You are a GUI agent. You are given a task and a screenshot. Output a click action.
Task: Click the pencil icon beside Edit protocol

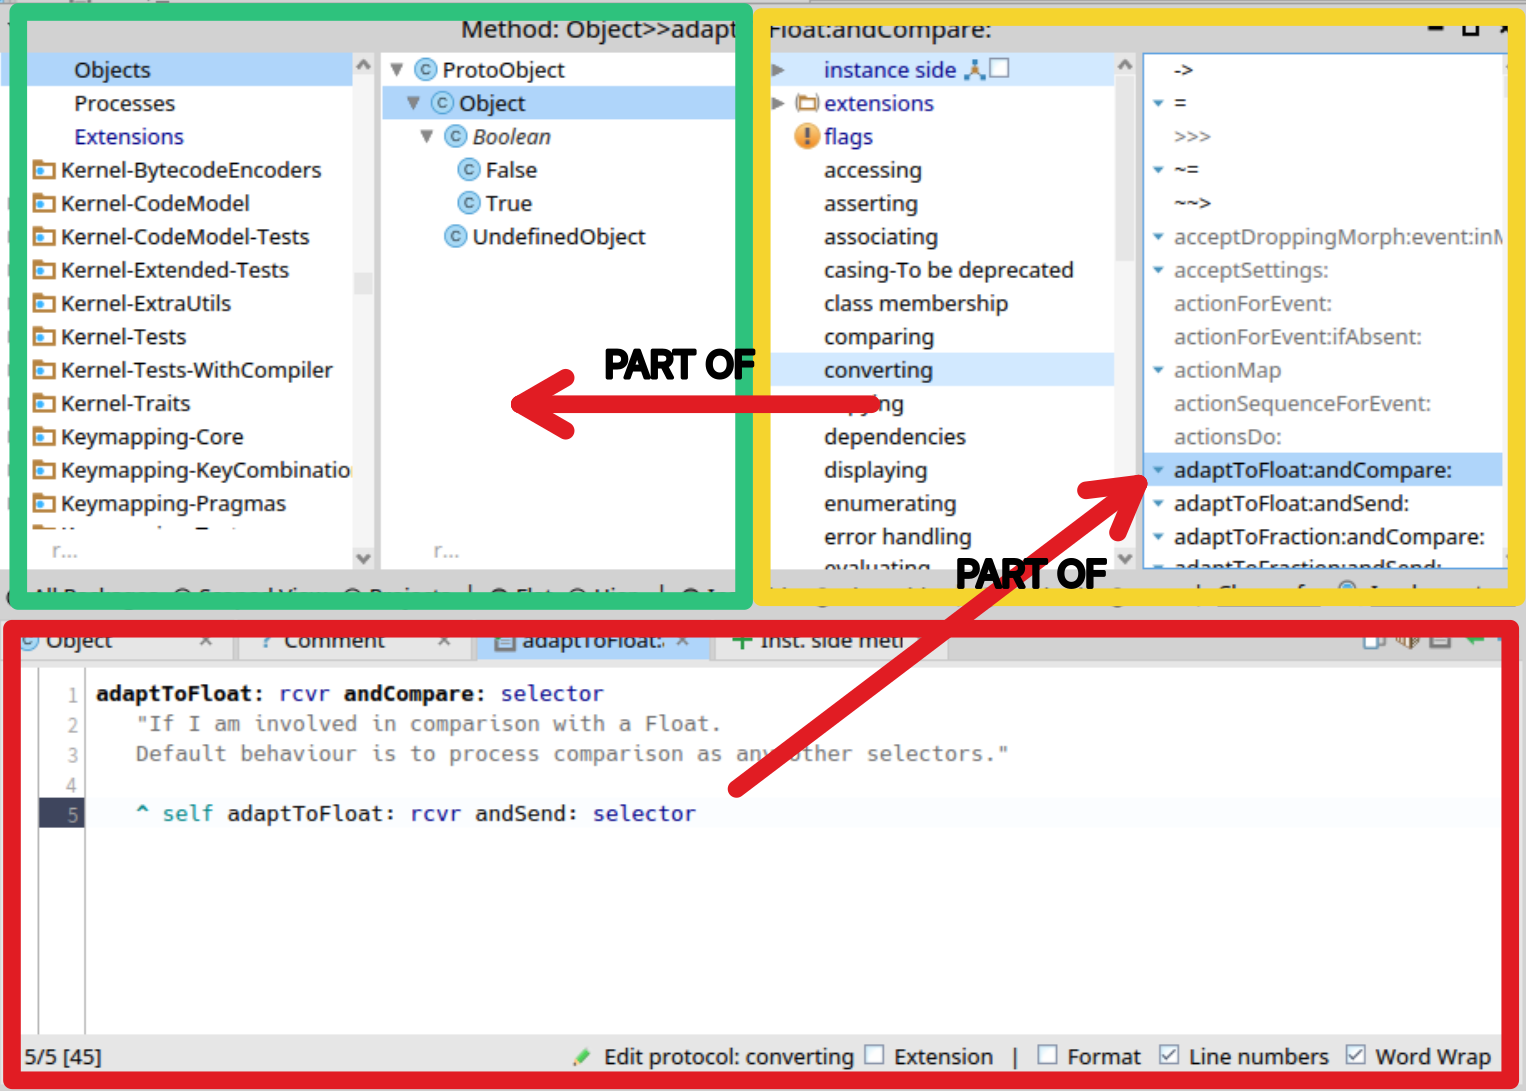582,1057
